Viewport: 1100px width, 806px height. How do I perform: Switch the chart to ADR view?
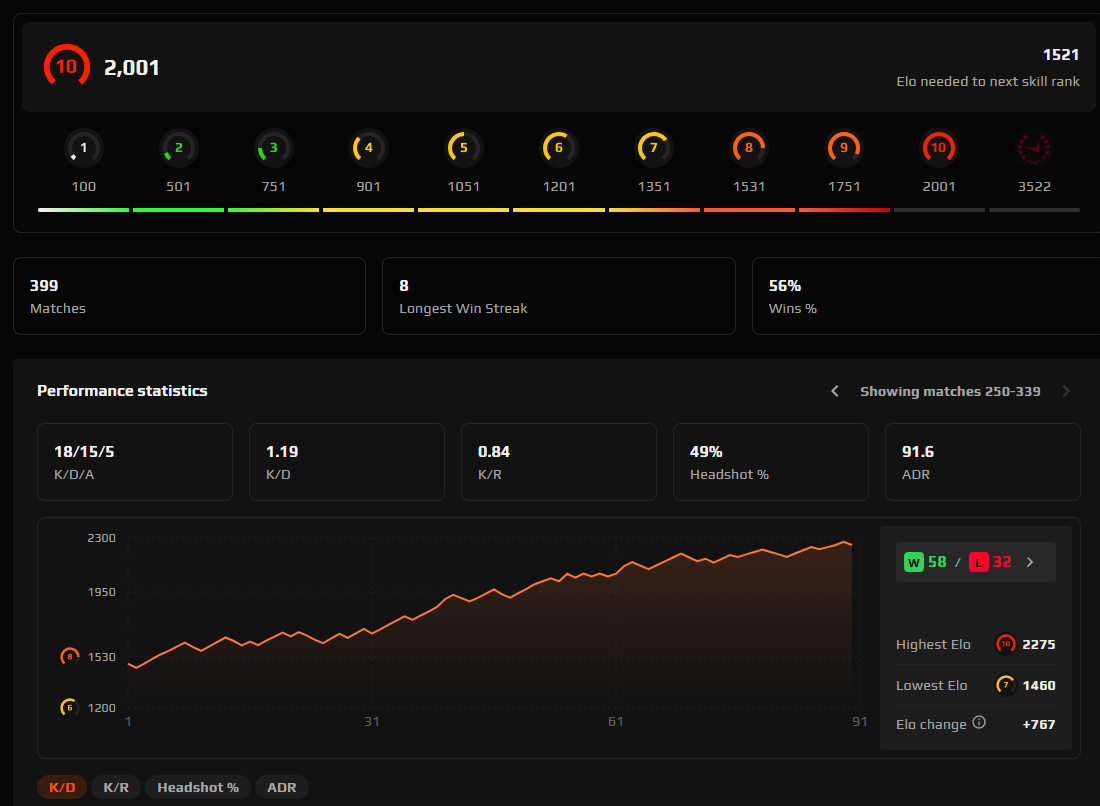point(281,787)
